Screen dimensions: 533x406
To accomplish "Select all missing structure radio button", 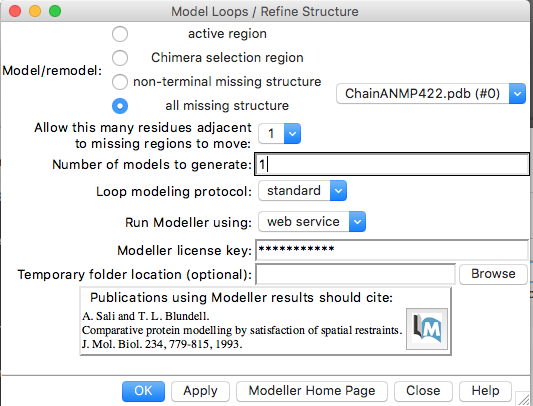I will pyautogui.click(x=120, y=106).
